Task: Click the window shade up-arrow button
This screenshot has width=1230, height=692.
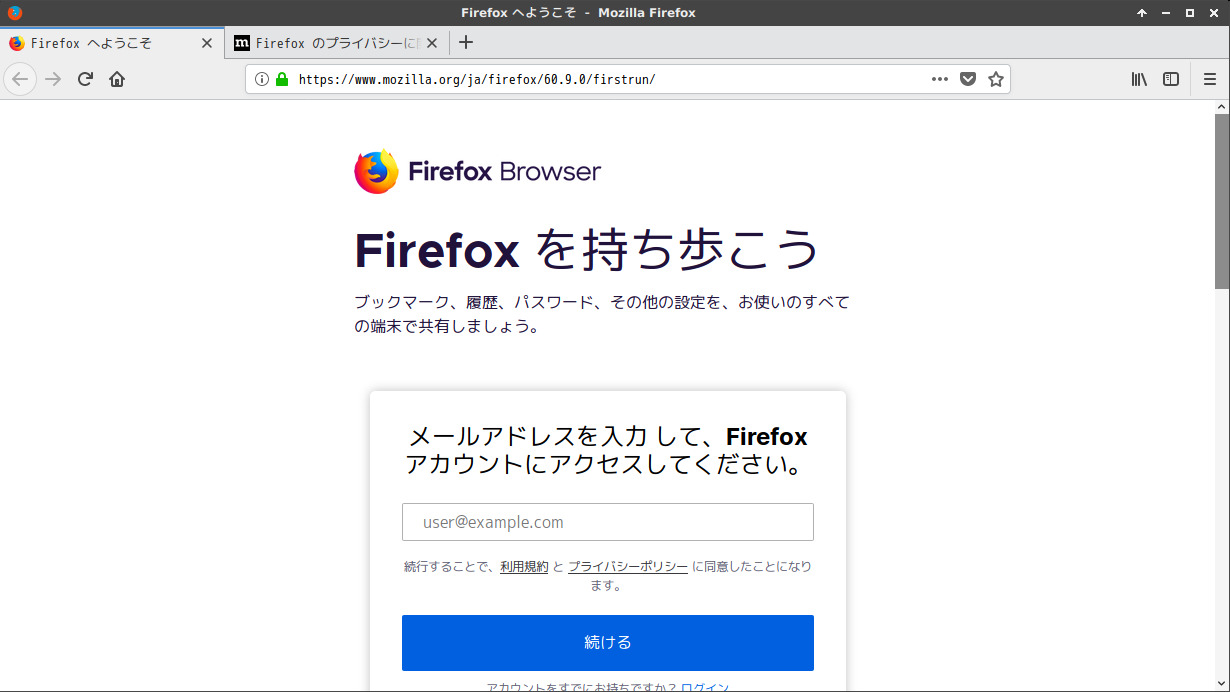Action: pyautogui.click(x=1142, y=13)
